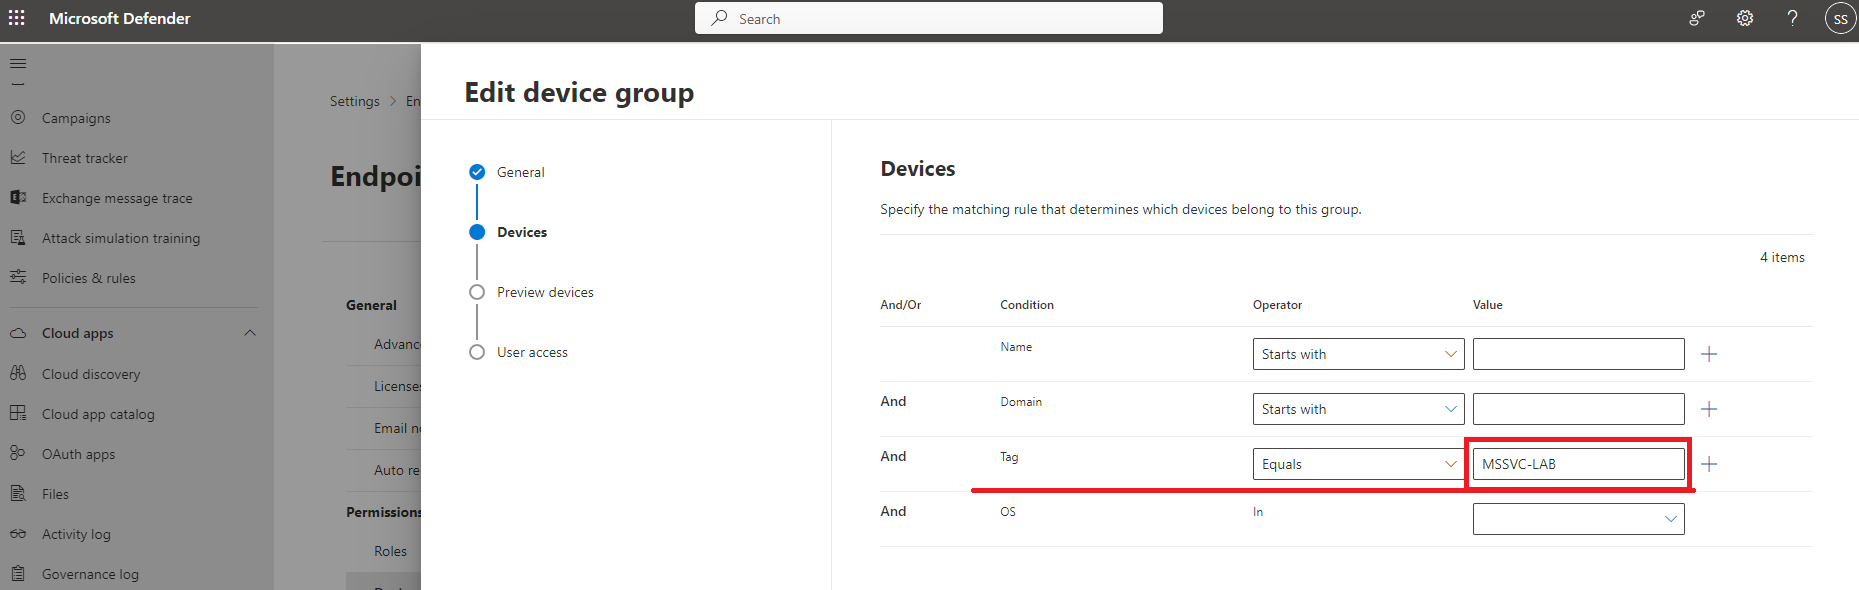Image resolution: width=1859 pixels, height=590 pixels.
Task: Click the Policies & rules sliders icon
Action: click(18, 277)
